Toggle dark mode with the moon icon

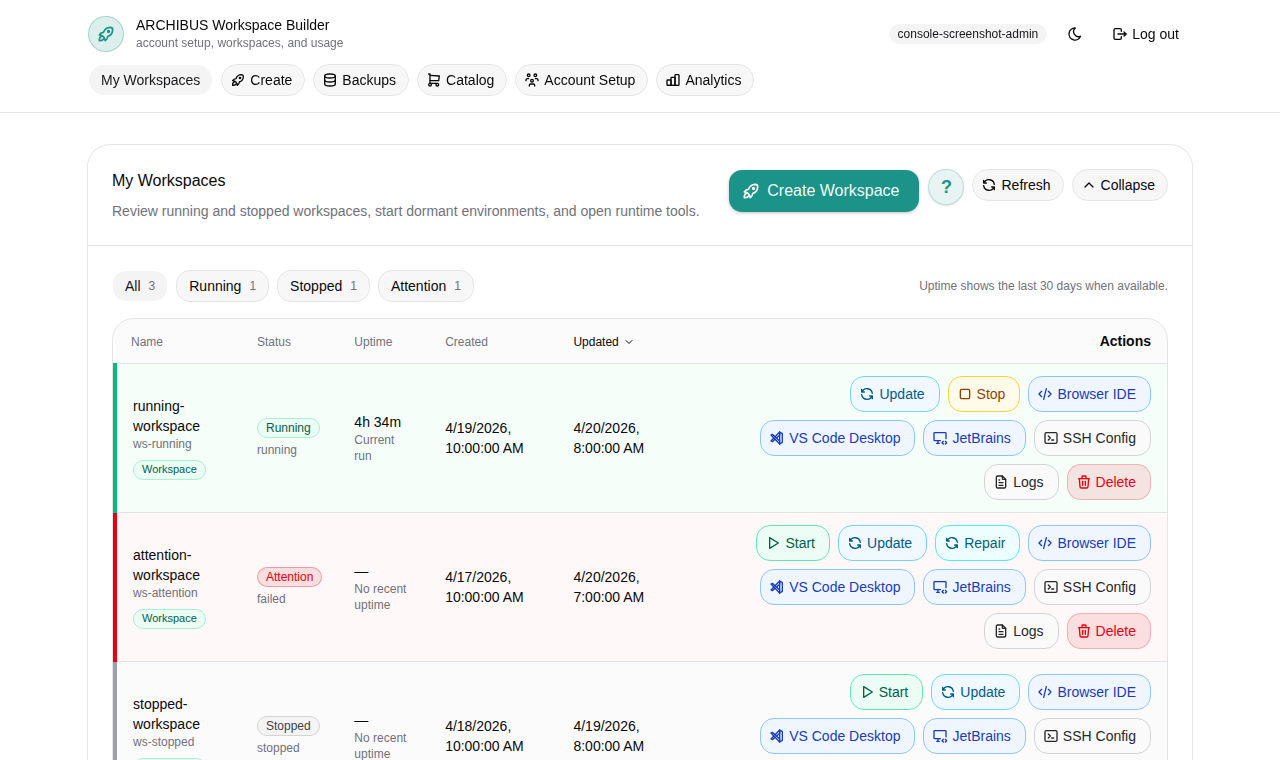click(x=1074, y=33)
